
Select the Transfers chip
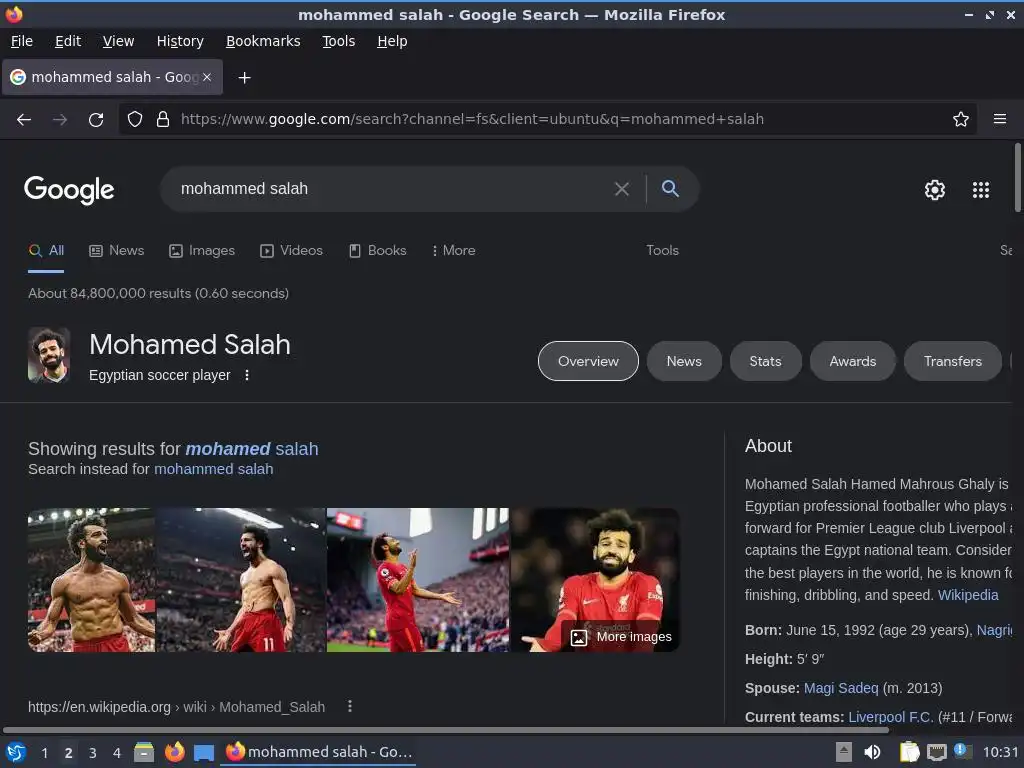[x=952, y=361]
